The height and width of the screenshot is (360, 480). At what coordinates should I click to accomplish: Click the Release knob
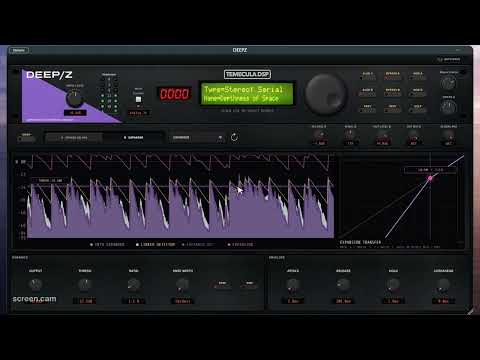343,284
